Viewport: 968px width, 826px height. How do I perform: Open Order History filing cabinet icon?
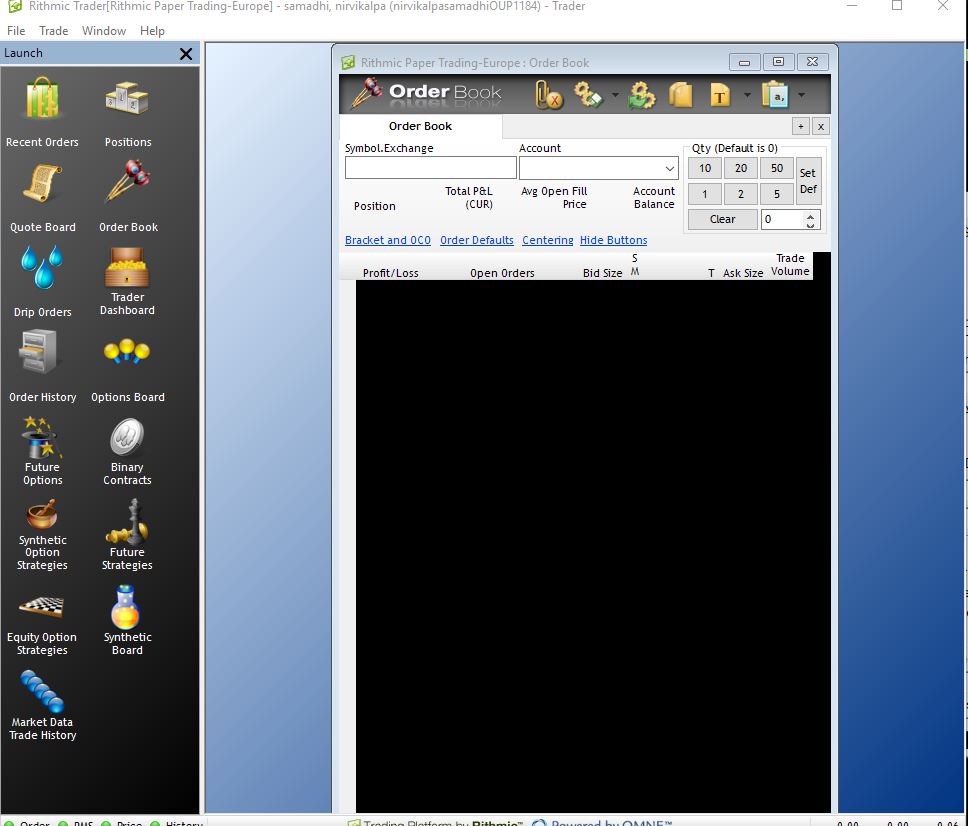coord(42,367)
